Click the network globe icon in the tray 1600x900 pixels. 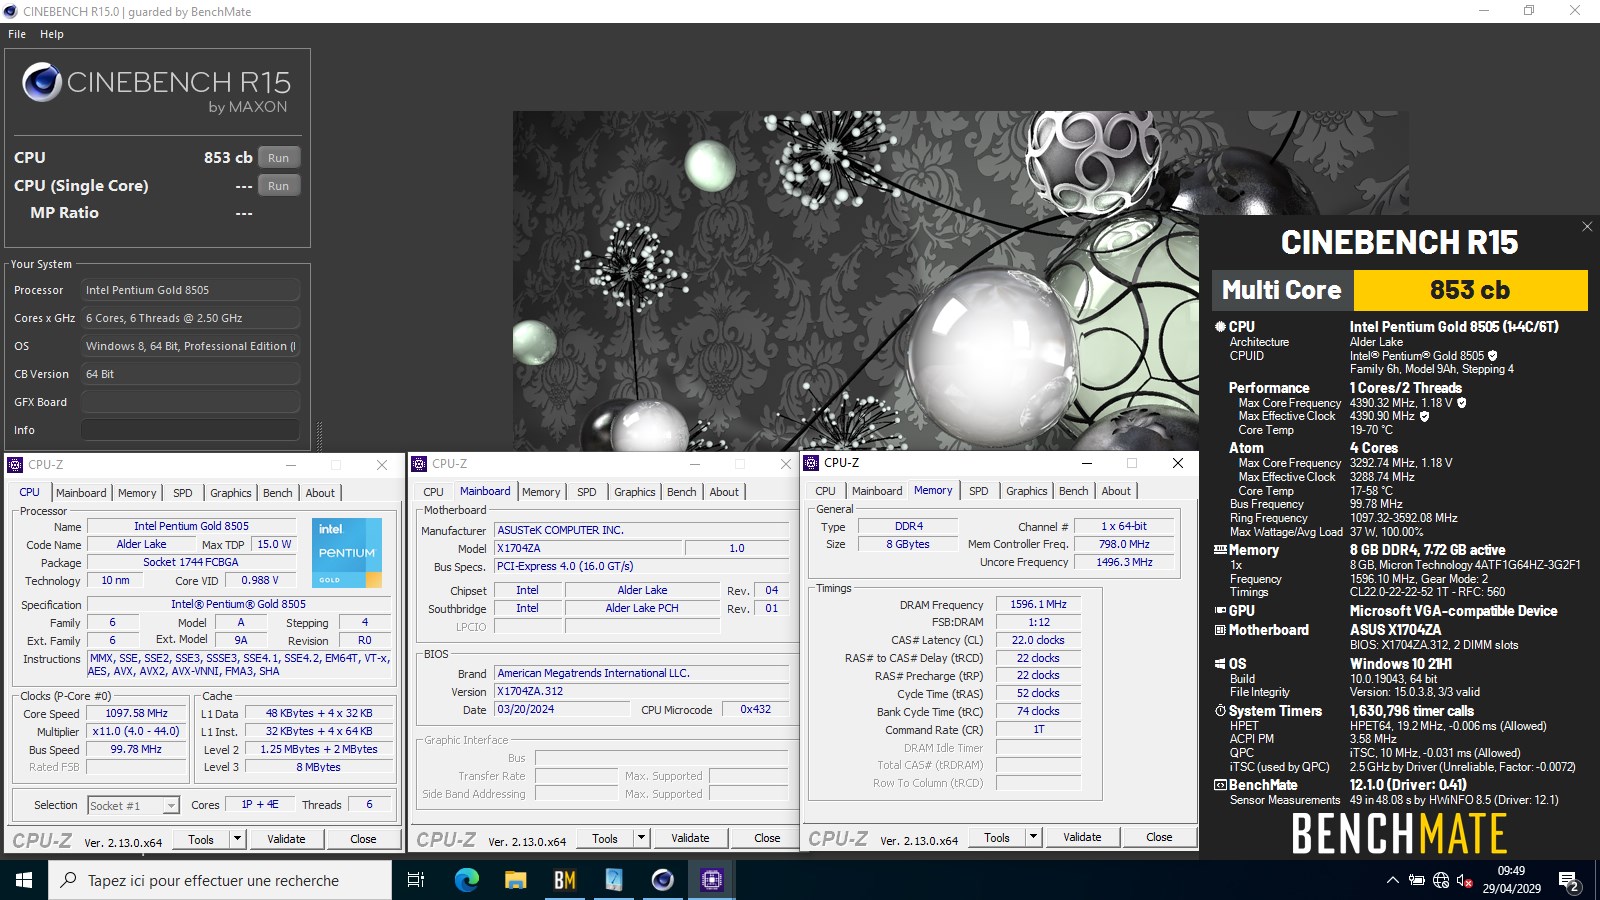(x=1441, y=880)
